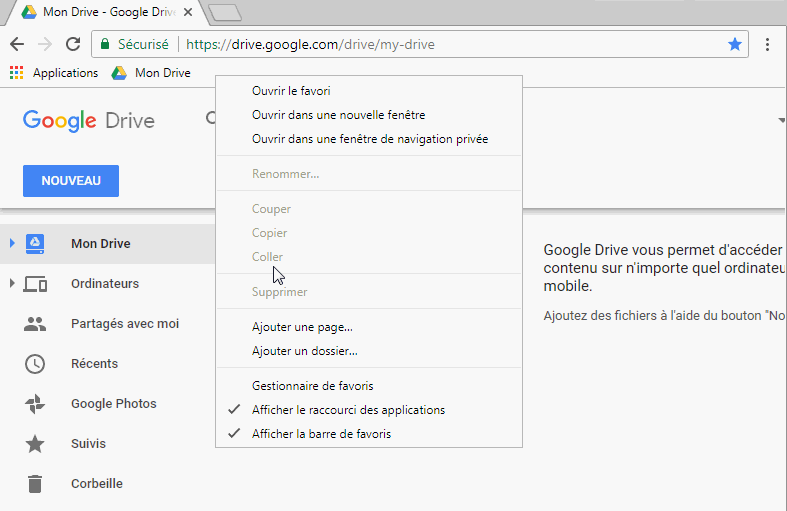Open Suivis in the sidebar
This screenshot has height=511, width=787.
[88, 444]
